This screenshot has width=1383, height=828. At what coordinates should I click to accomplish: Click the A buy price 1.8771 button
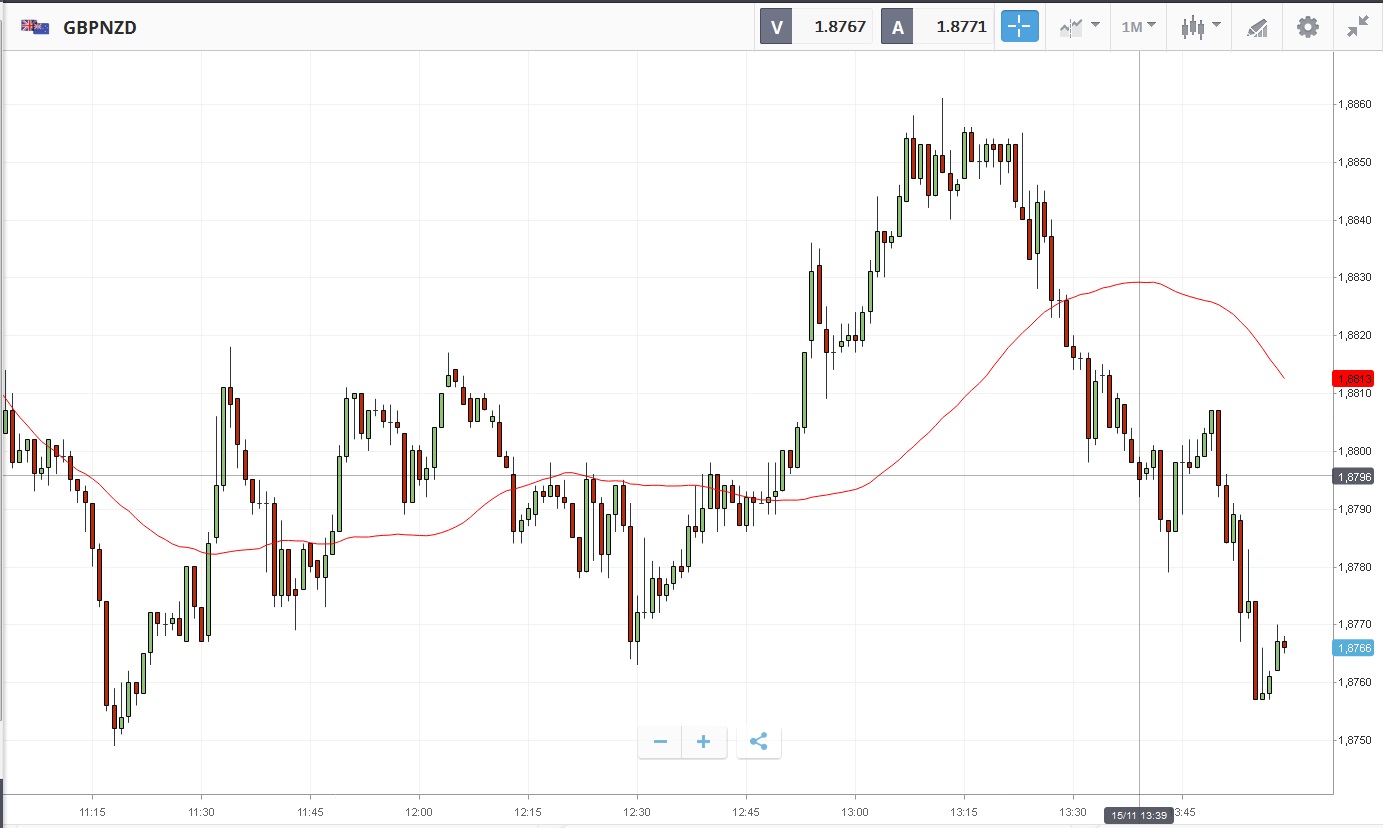coord(937,27)
